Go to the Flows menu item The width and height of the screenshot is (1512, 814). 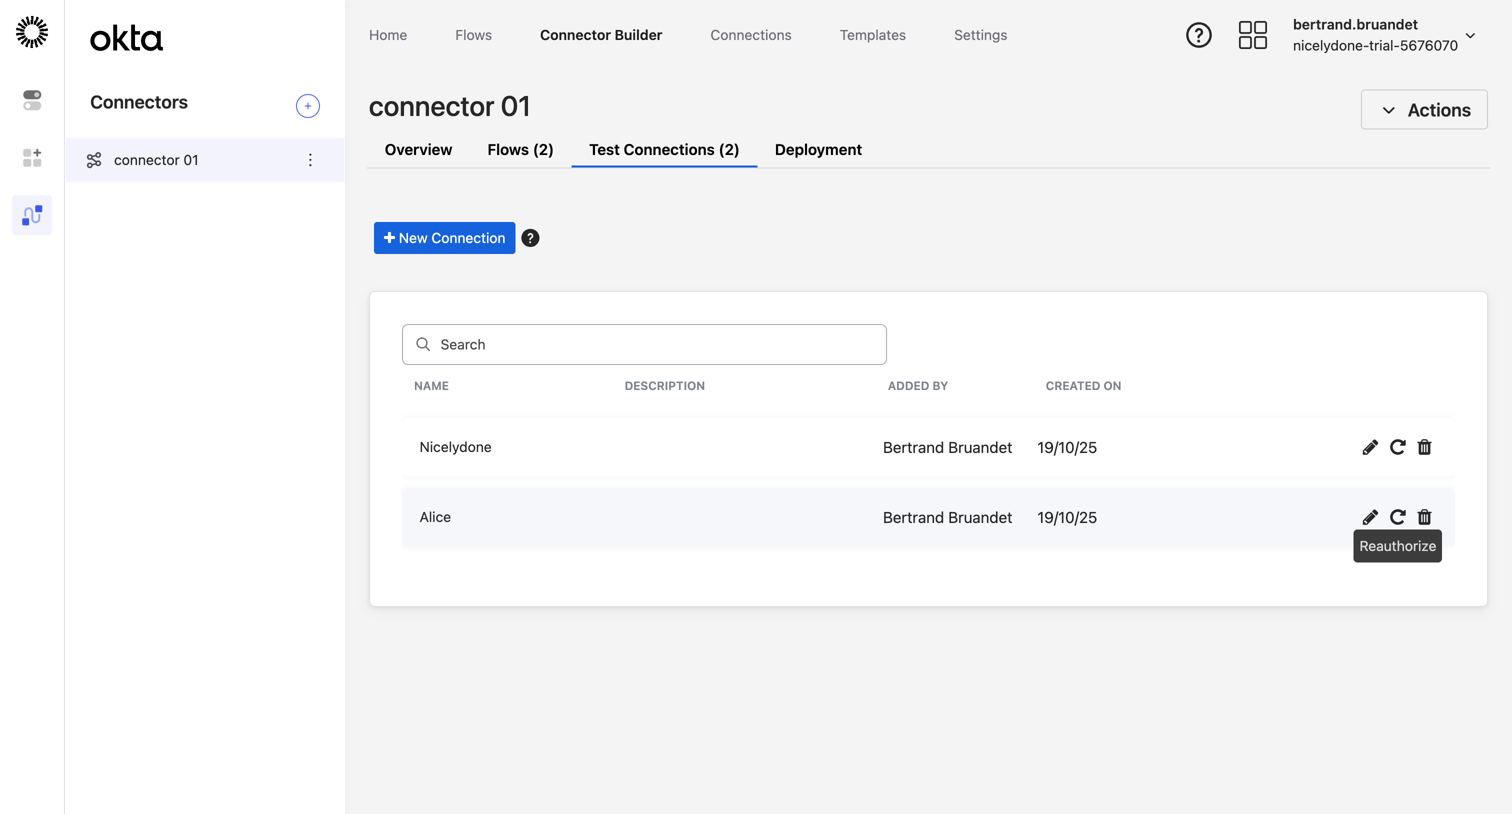click(x=473, y=35)
